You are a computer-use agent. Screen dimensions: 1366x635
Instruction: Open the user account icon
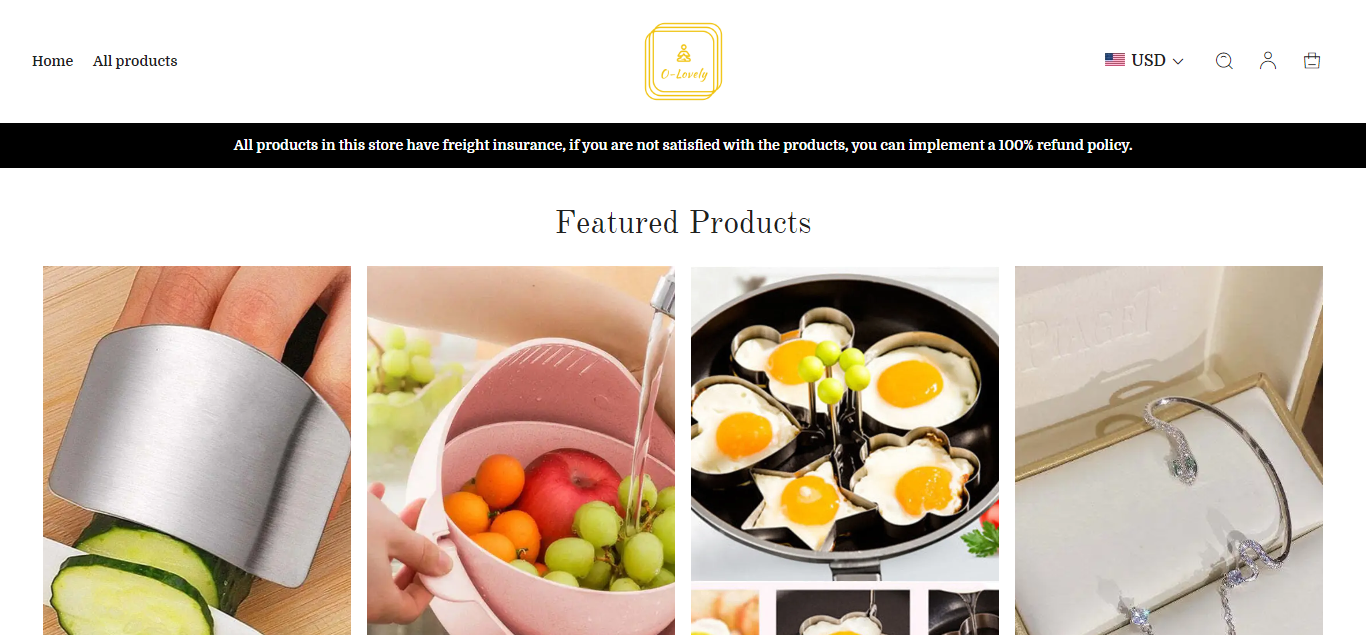tap(1268, 61)
